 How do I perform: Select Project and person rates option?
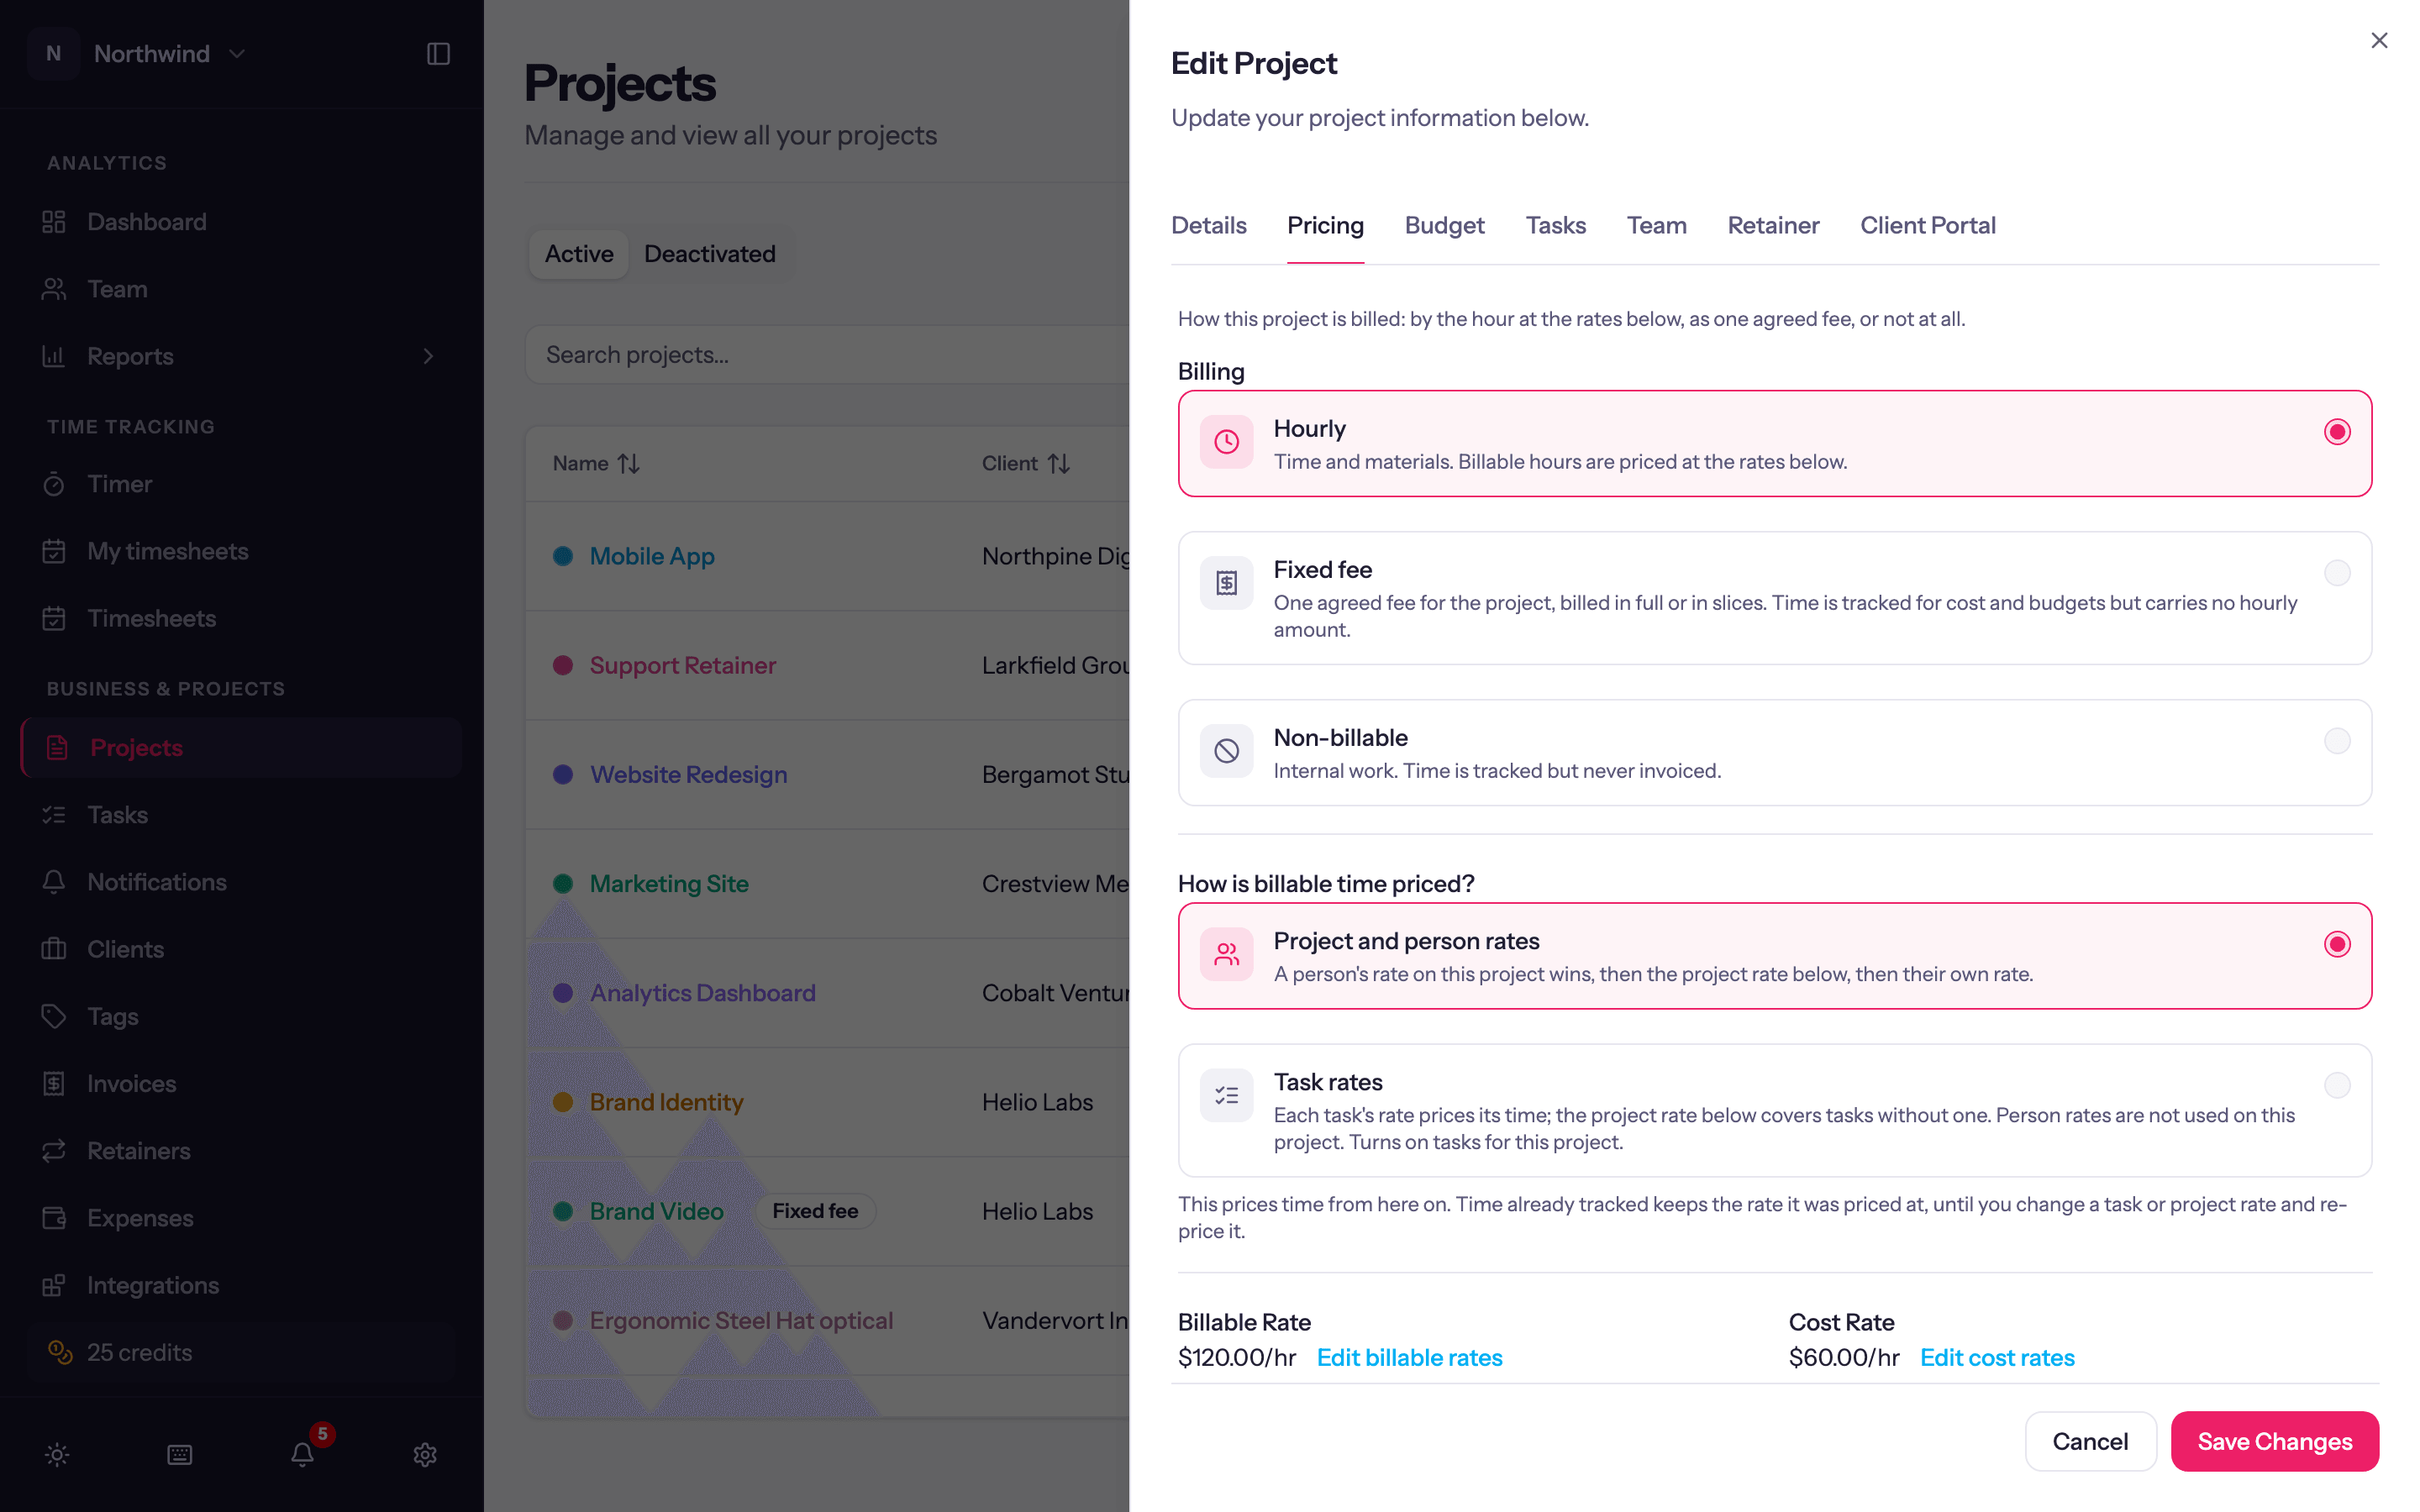click(x=1775, y=956)
